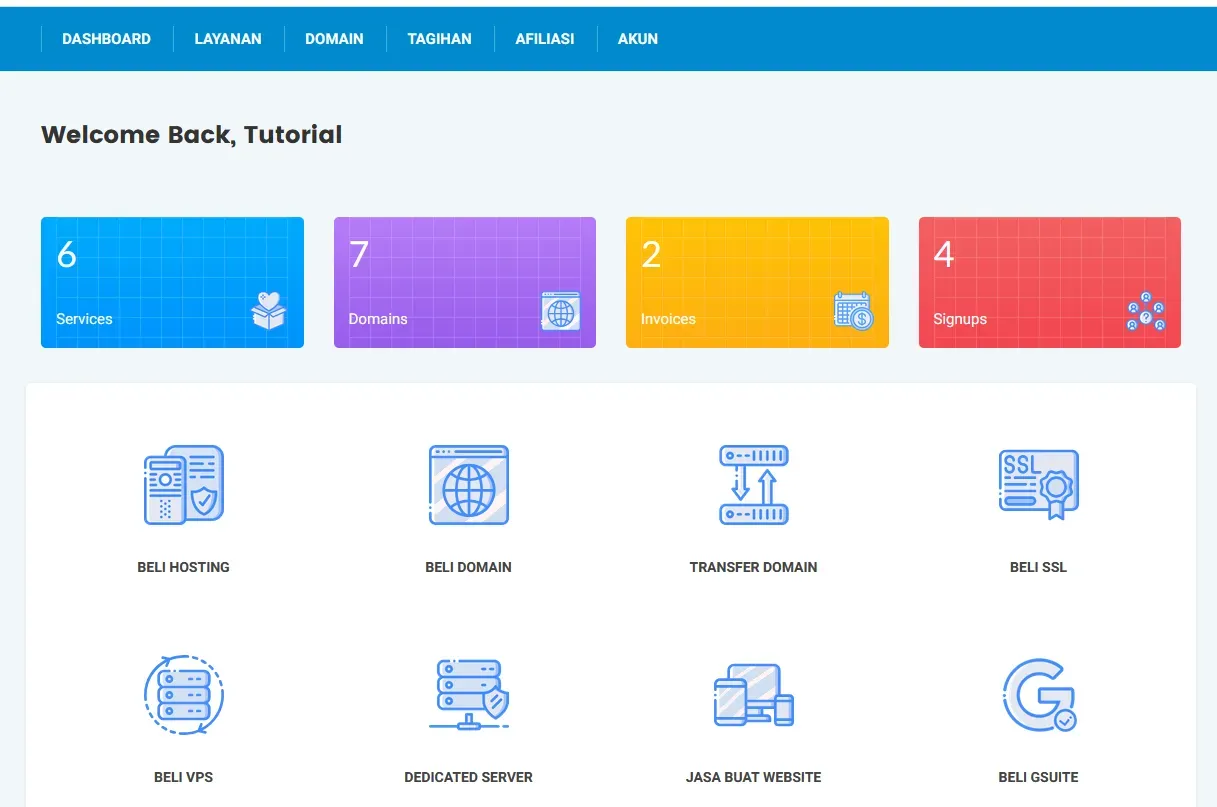The height and width of the screenshot is (807, 1217).
Task: Click the BELI VPS label
Action: pos(184,777)
